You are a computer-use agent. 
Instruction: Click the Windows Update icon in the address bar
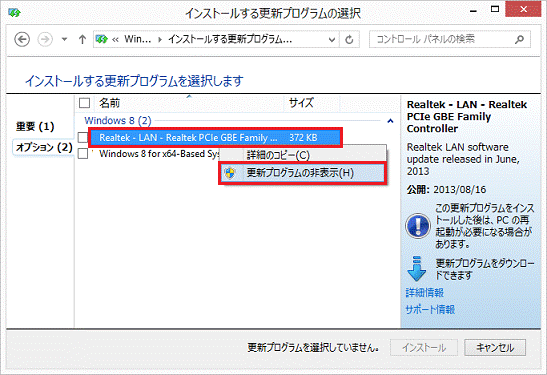point(102,39)
